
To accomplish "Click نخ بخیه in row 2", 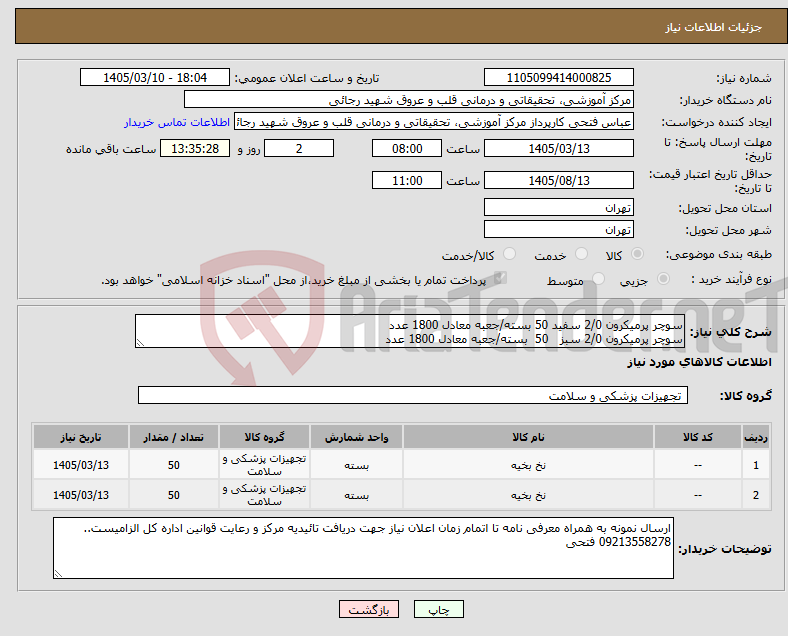I will [x=528, y=495].
